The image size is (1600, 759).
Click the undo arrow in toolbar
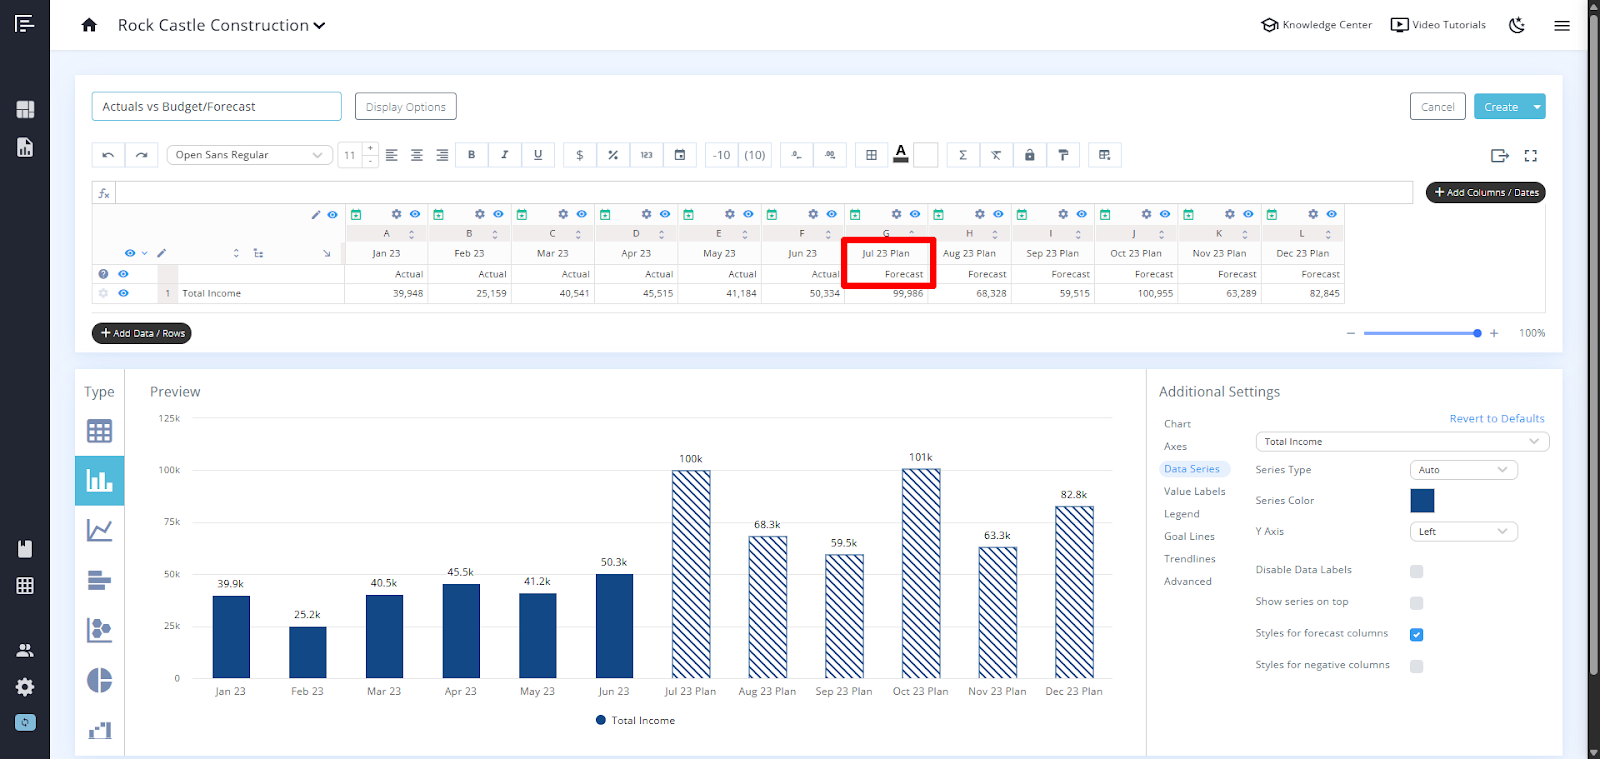tap(108, 155)
